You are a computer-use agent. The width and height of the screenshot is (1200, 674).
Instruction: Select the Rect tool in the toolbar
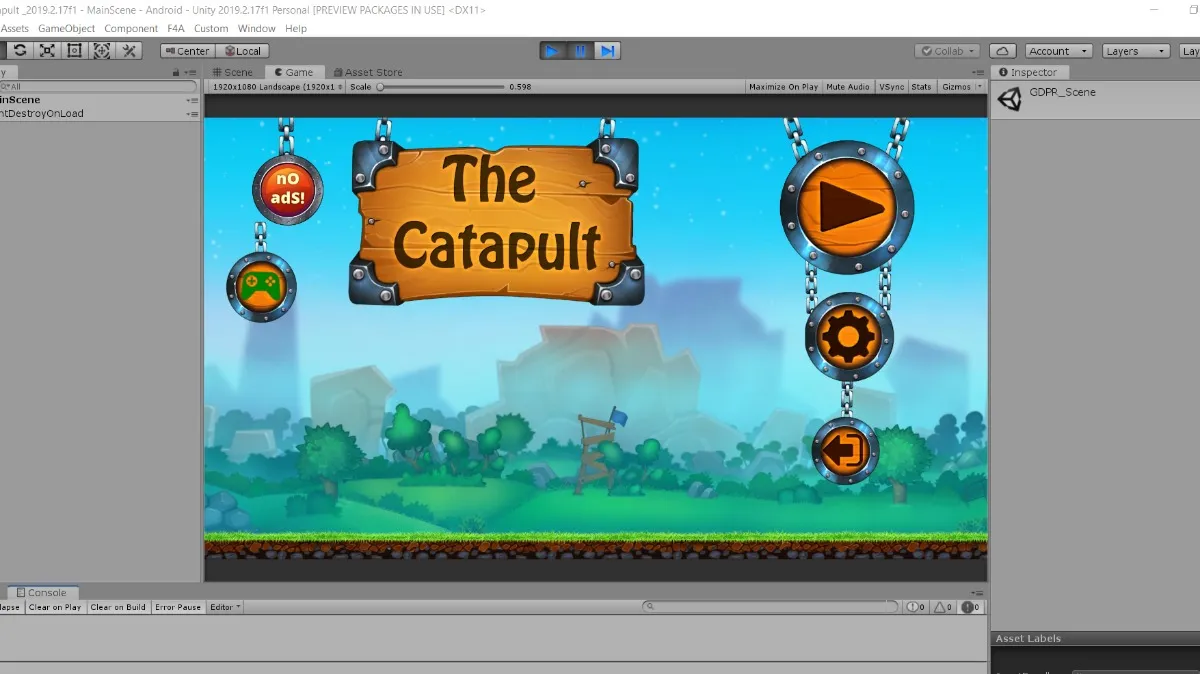(x=74, y=50)
